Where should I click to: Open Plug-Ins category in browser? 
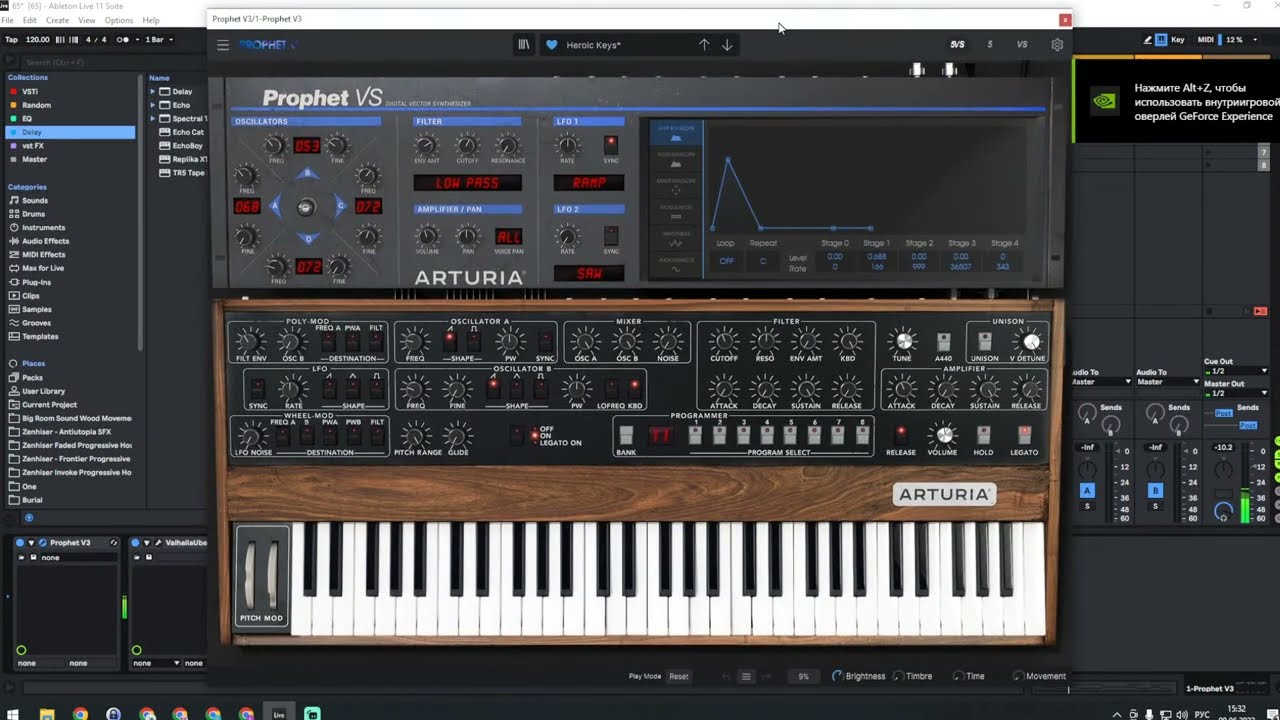[x=36, y=282]
